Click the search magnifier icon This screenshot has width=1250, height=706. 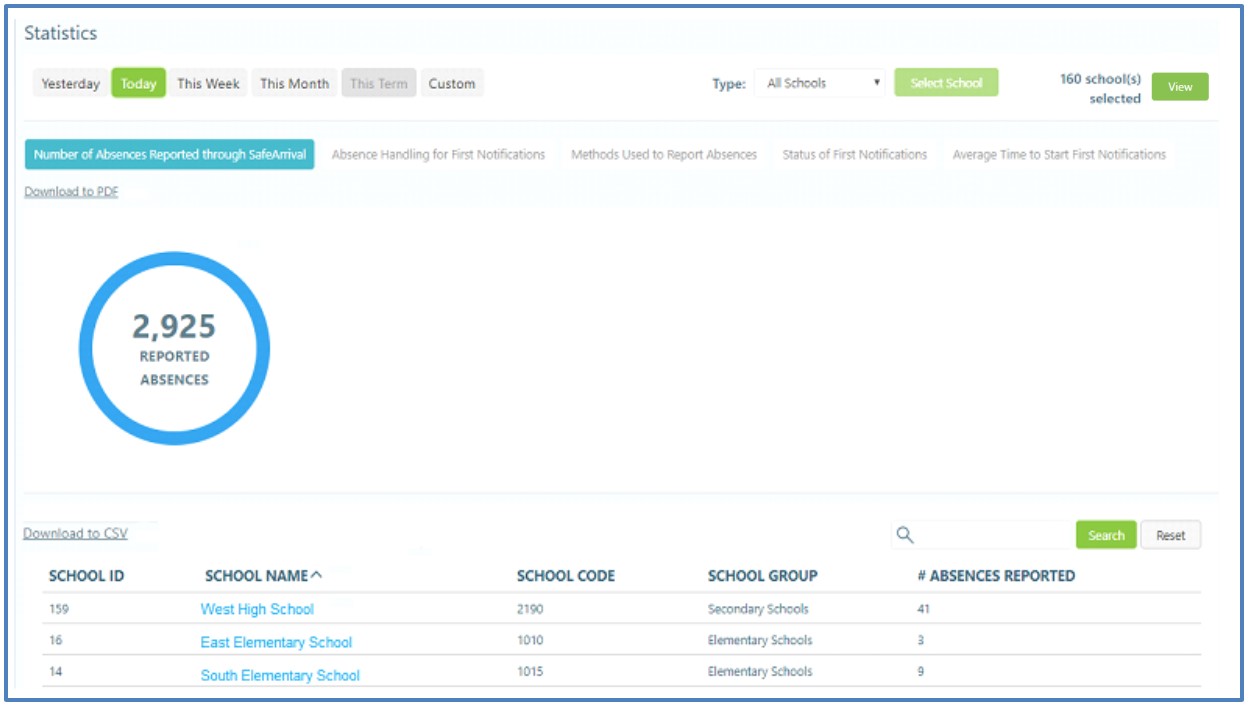pos(905,535)
